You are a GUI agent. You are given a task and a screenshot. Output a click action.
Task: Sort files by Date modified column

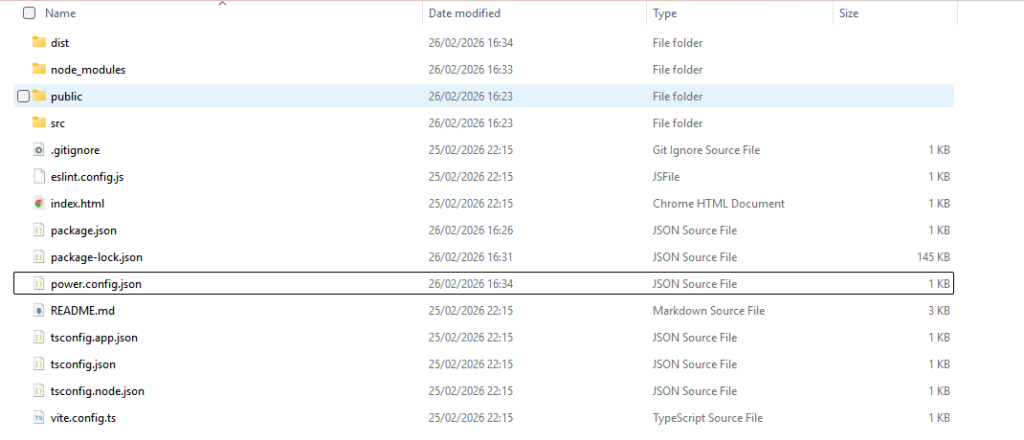pos(464,13)
